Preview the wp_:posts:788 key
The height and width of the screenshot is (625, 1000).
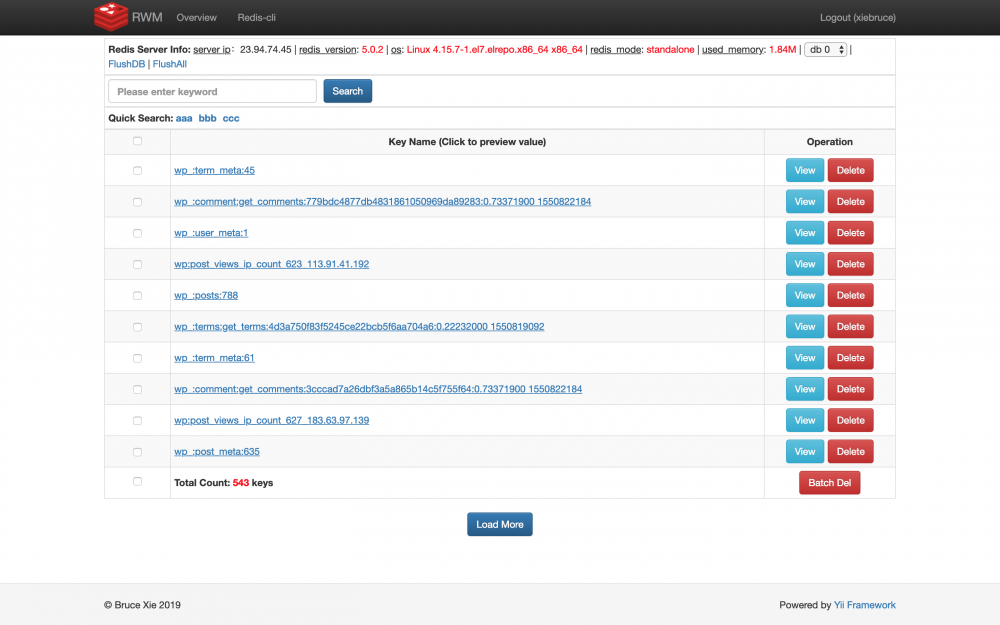pyautogui.click(x=206, y=295)
